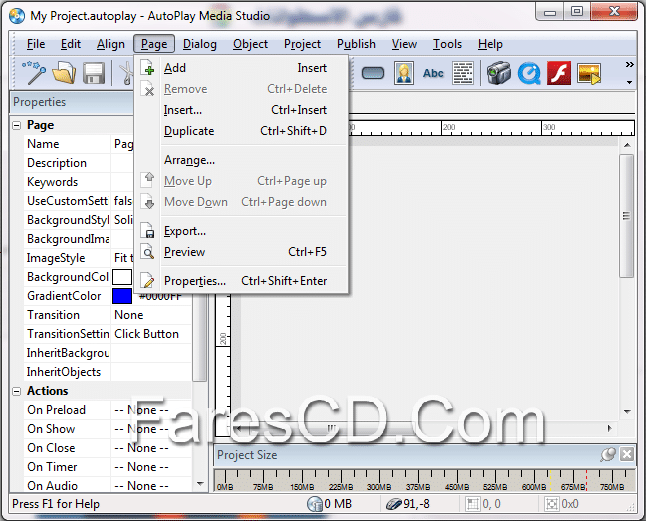Collapse the Page property category
Viewport: 646px width, 521px height.
coord(16,125)
